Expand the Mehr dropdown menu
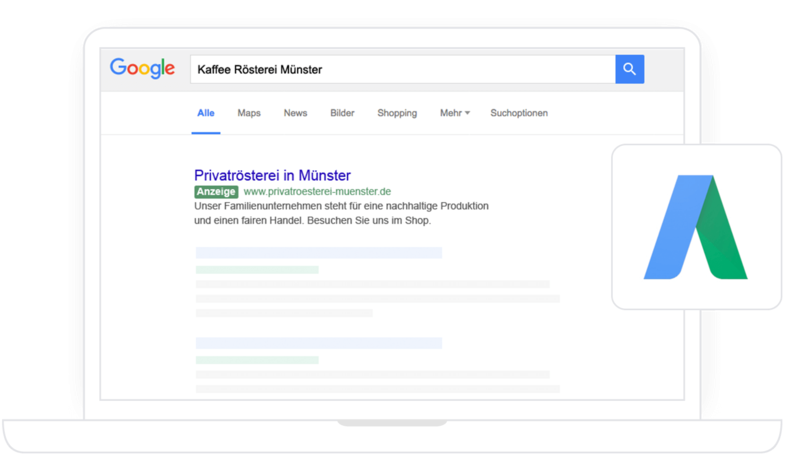The image size is (785, 456). pyautogui.click(x=454, y=113)
